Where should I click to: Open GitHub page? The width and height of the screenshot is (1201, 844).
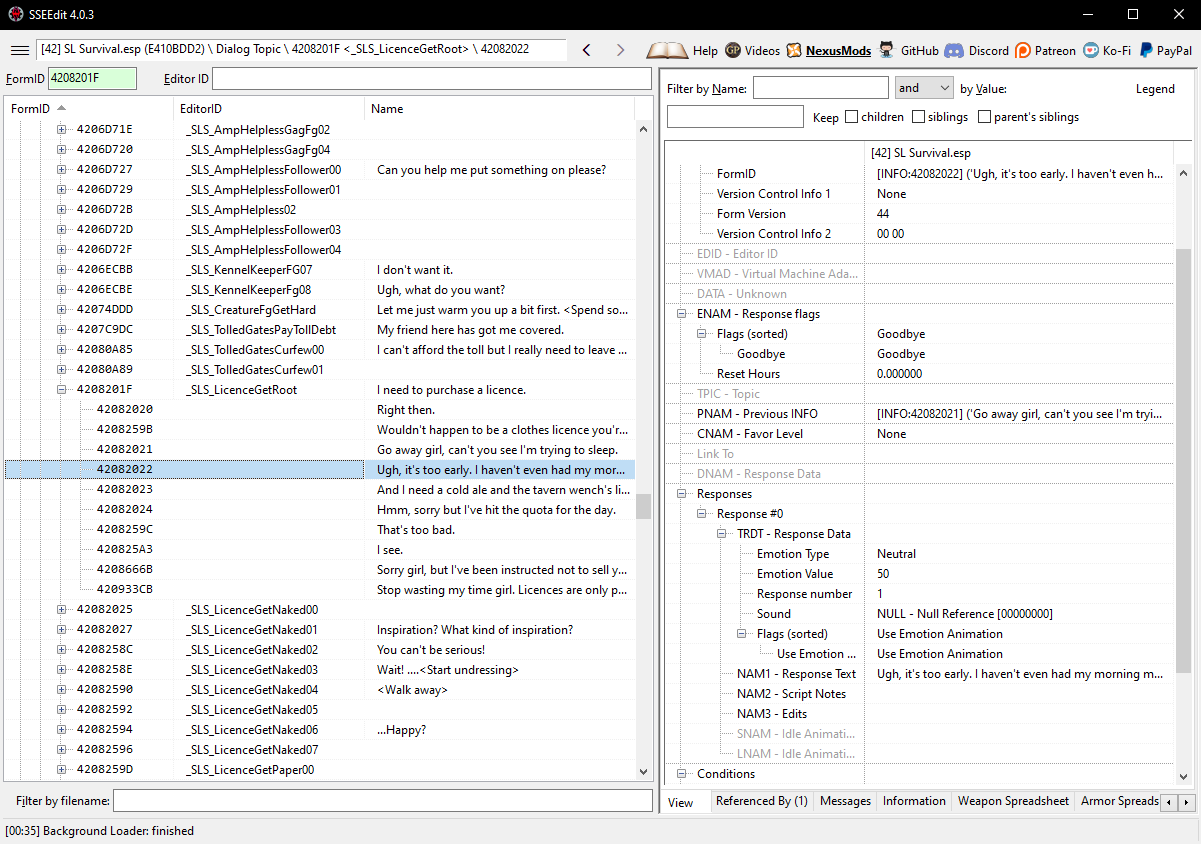click(x=909, y=50)
